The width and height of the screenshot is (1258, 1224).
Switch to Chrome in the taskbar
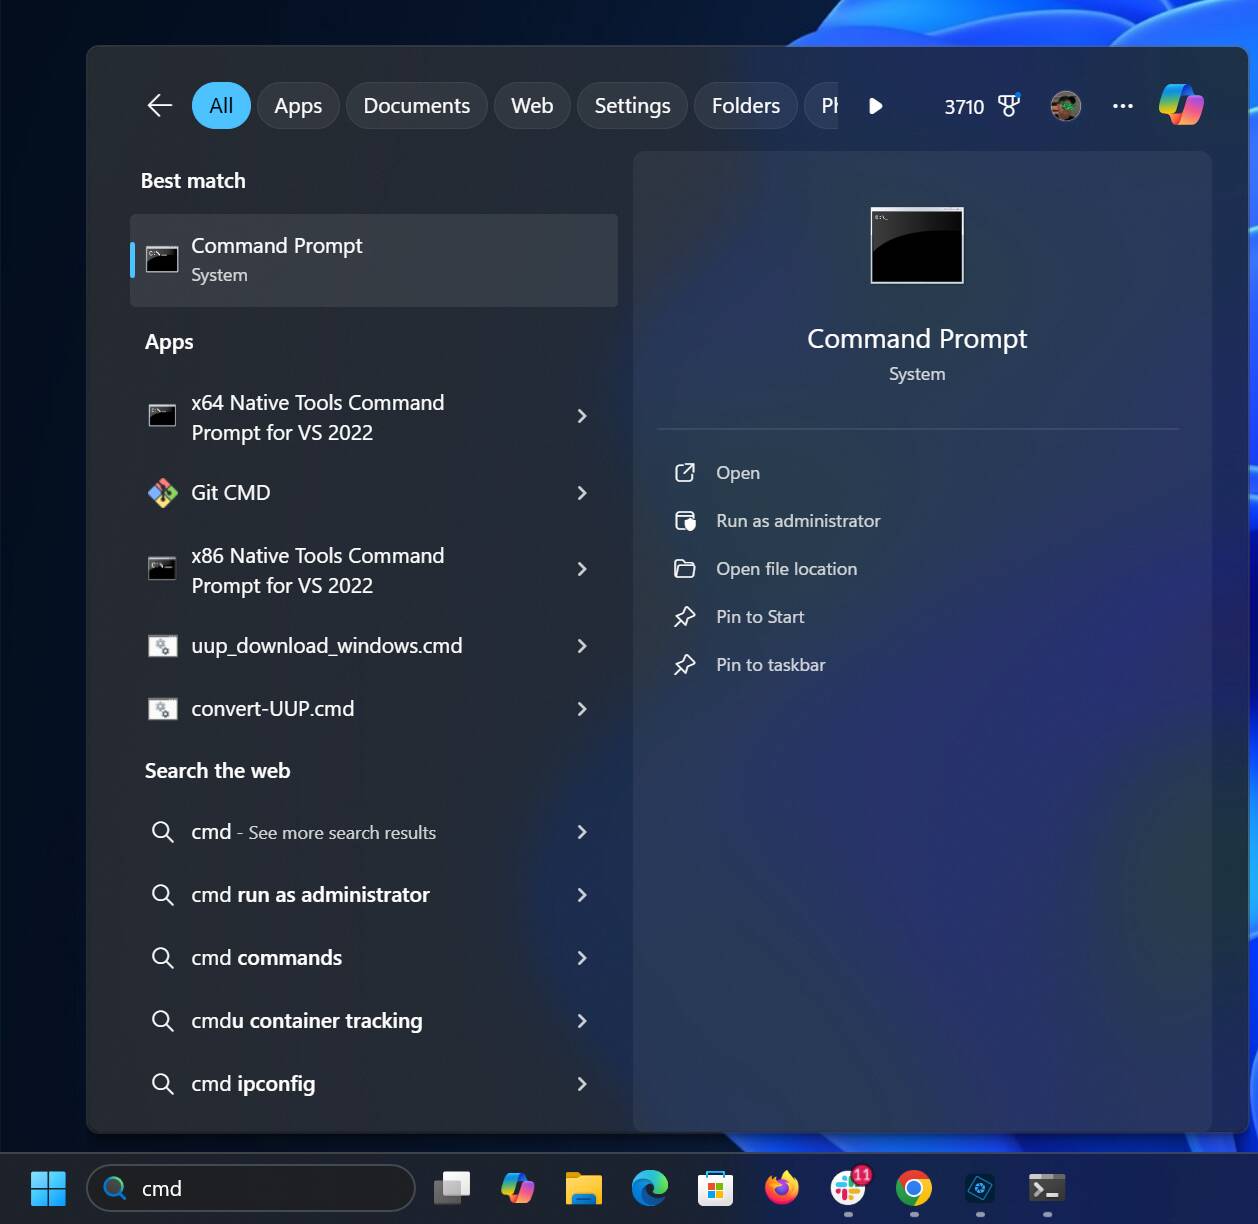click(914, 1188)
